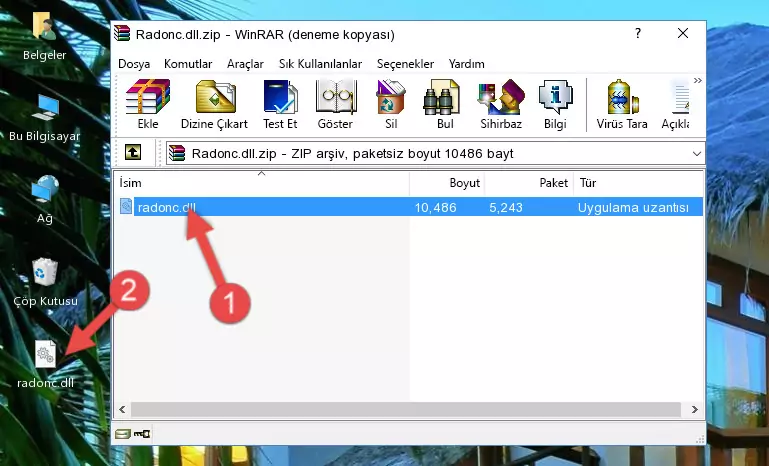
Task: Sort by the Tür column header
Action: coord(639,182)
